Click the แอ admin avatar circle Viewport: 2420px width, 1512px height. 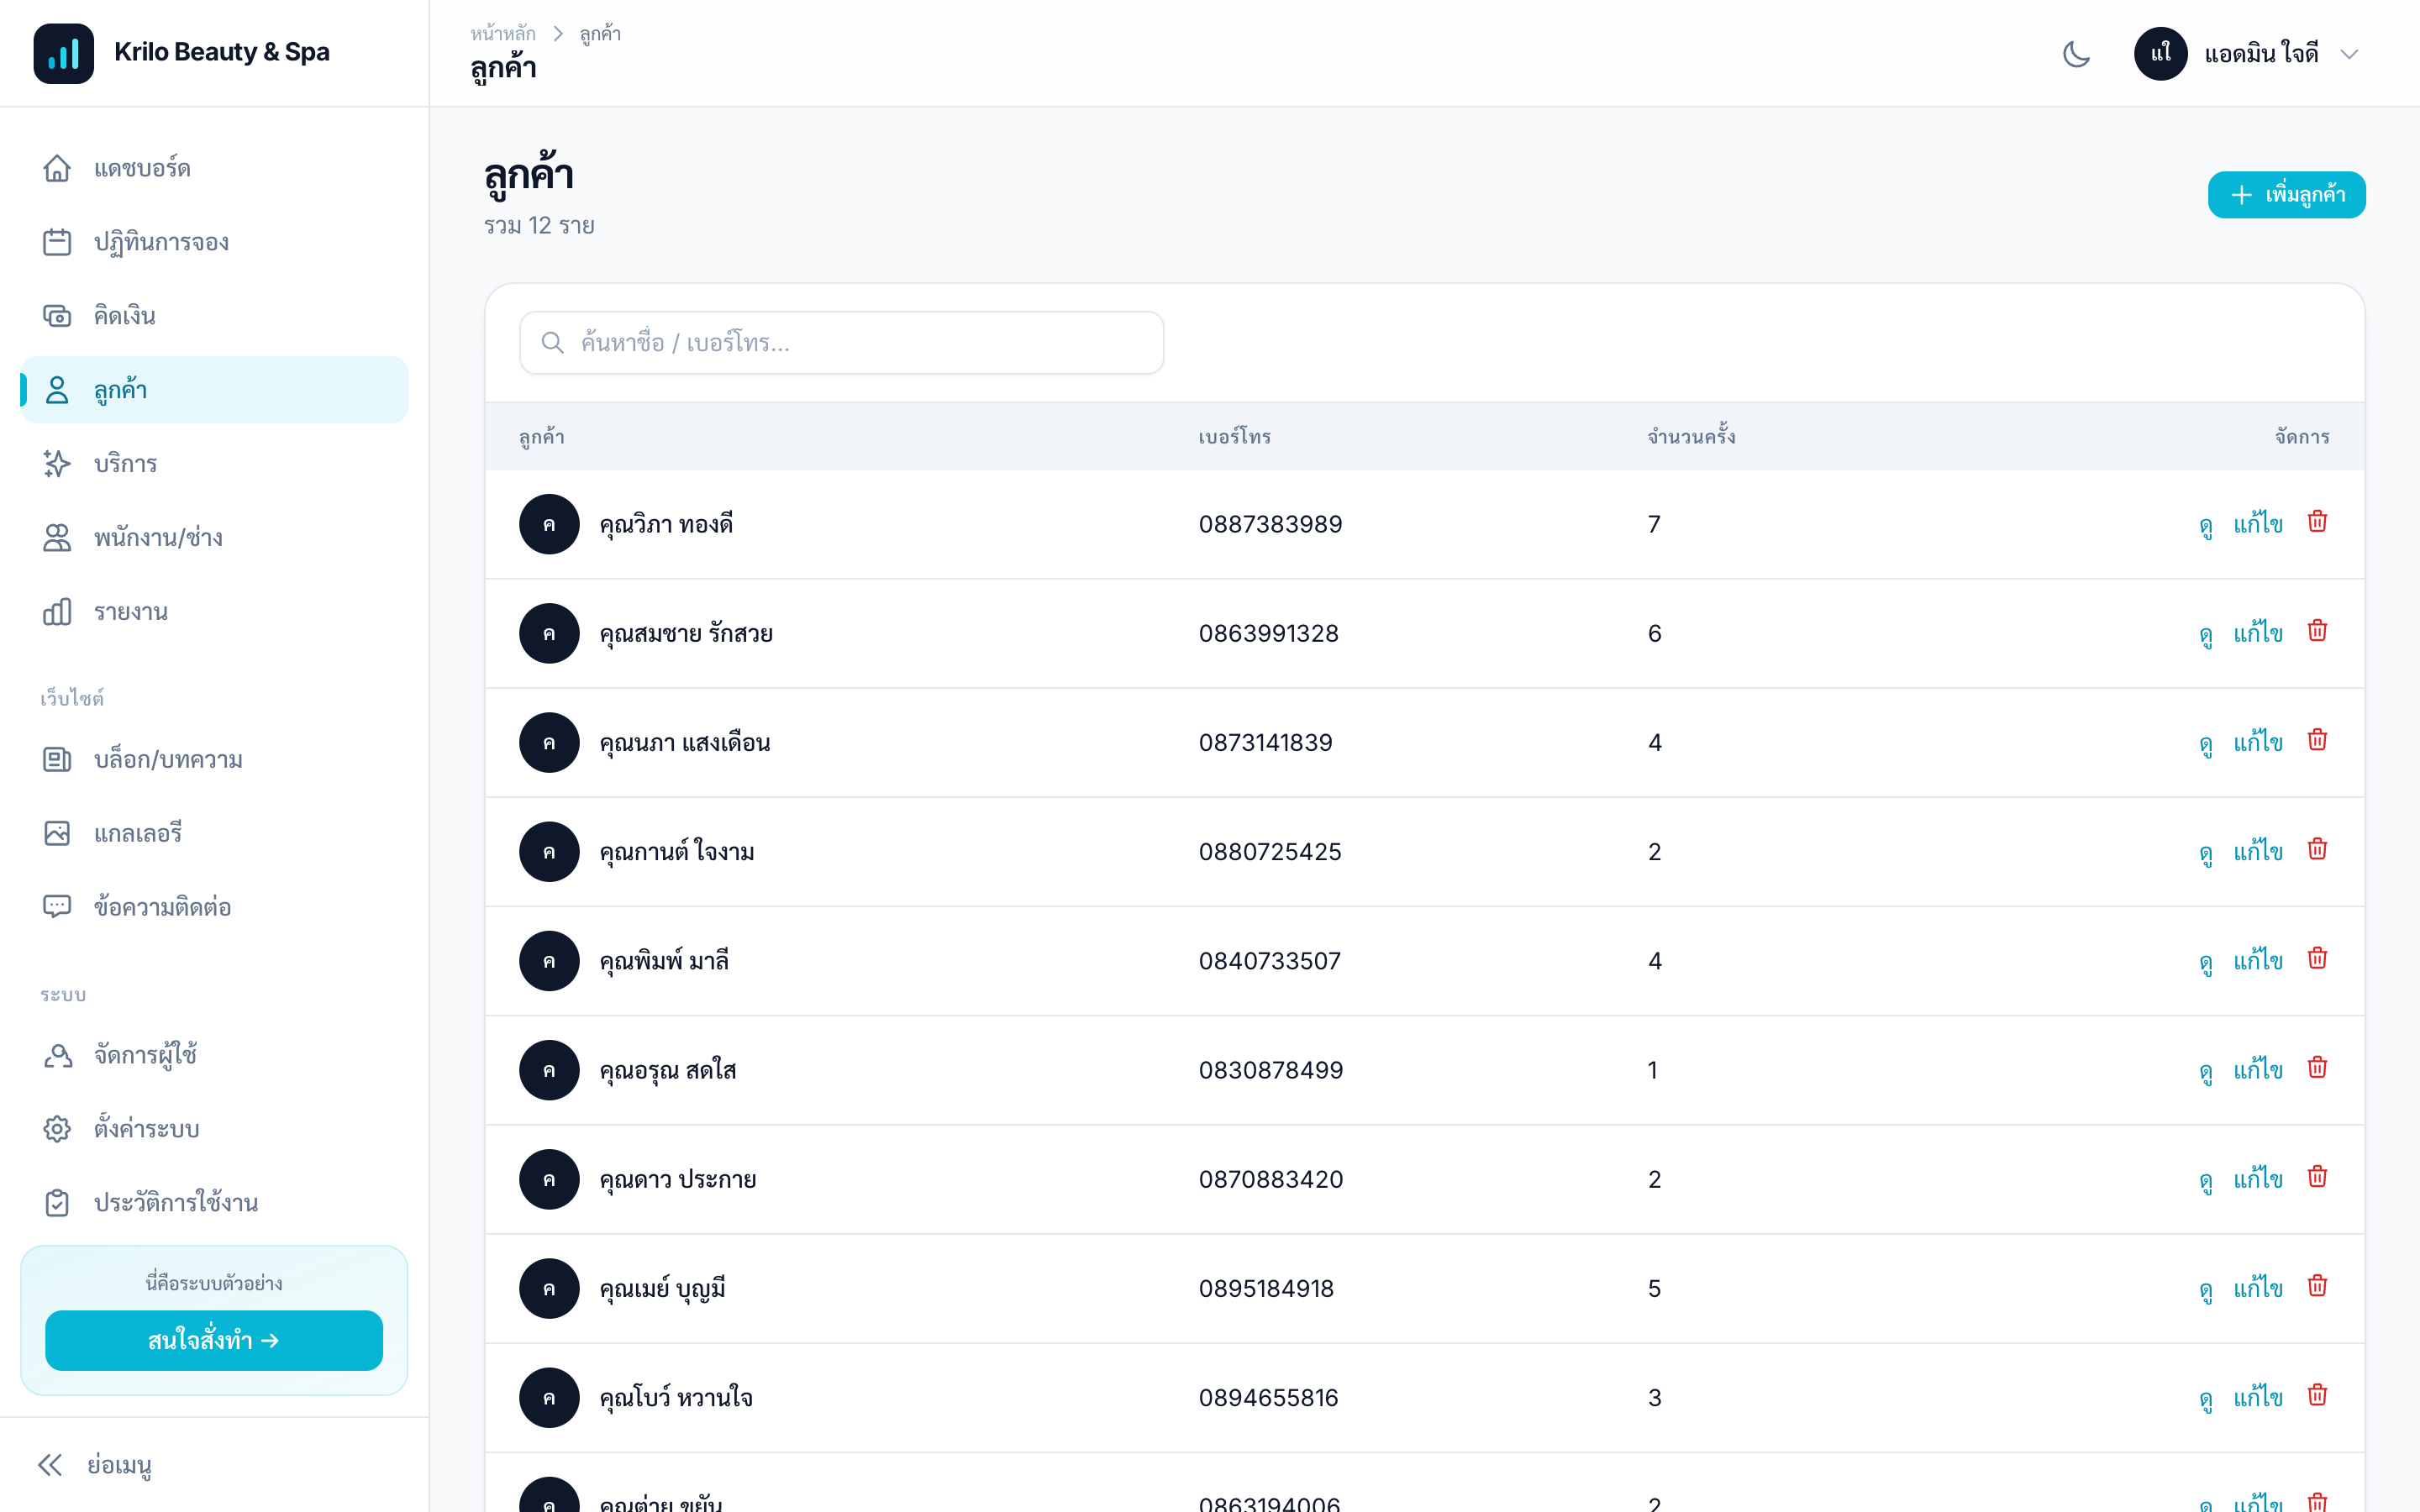click(x=2160, y=54)
